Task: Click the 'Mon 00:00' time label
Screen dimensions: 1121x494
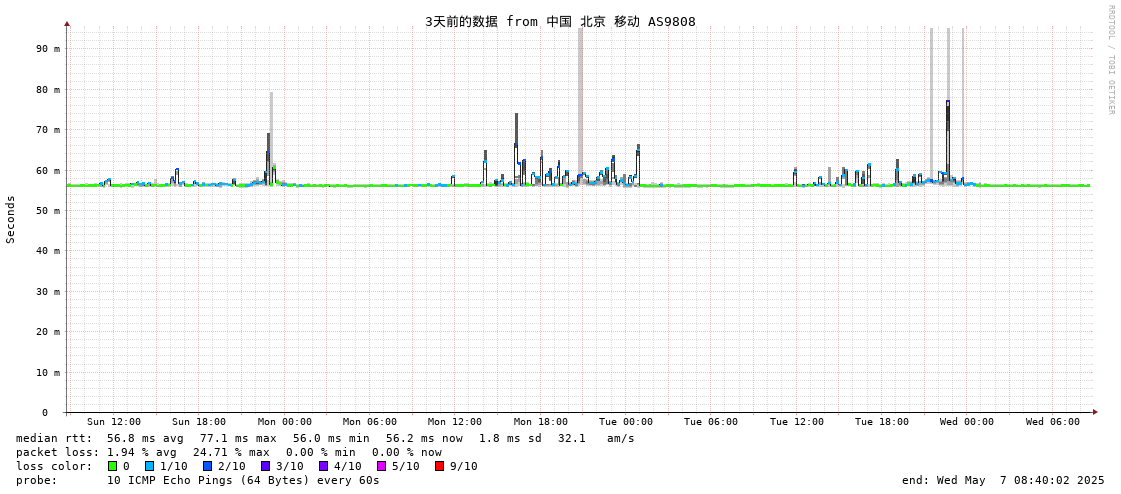Action: (x=285, y=422)
